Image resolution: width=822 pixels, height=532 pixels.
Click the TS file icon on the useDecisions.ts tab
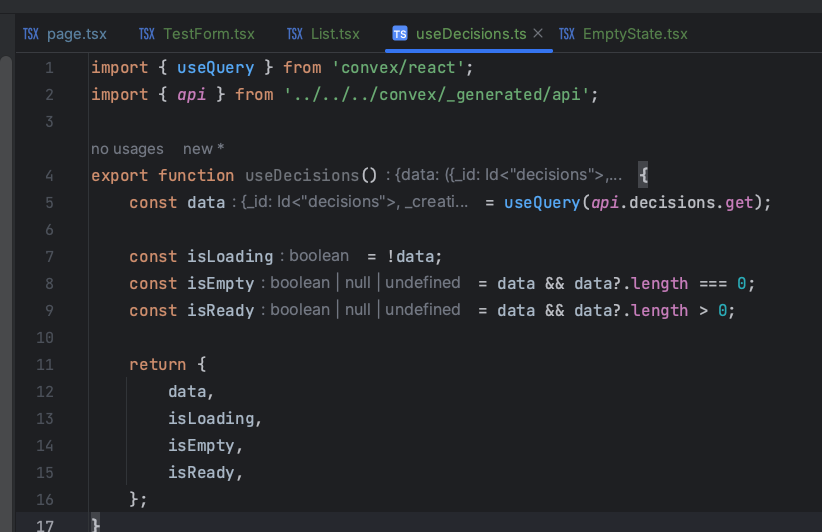tap(400, 34)
